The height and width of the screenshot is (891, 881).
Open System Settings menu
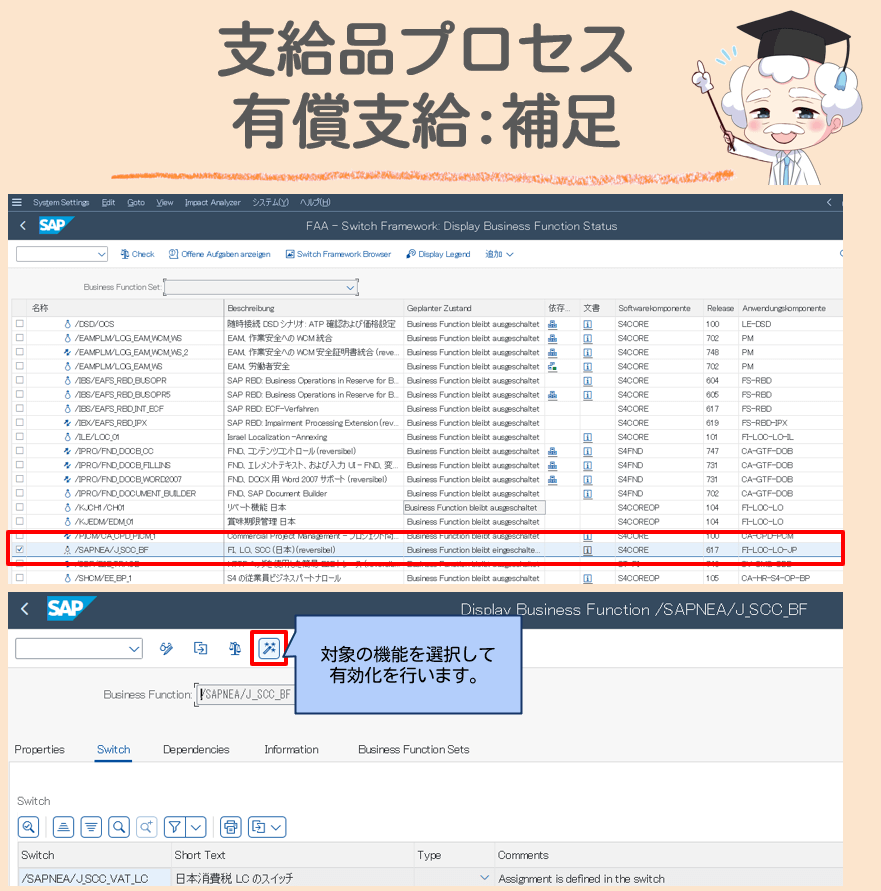click(x=61, y=202)
